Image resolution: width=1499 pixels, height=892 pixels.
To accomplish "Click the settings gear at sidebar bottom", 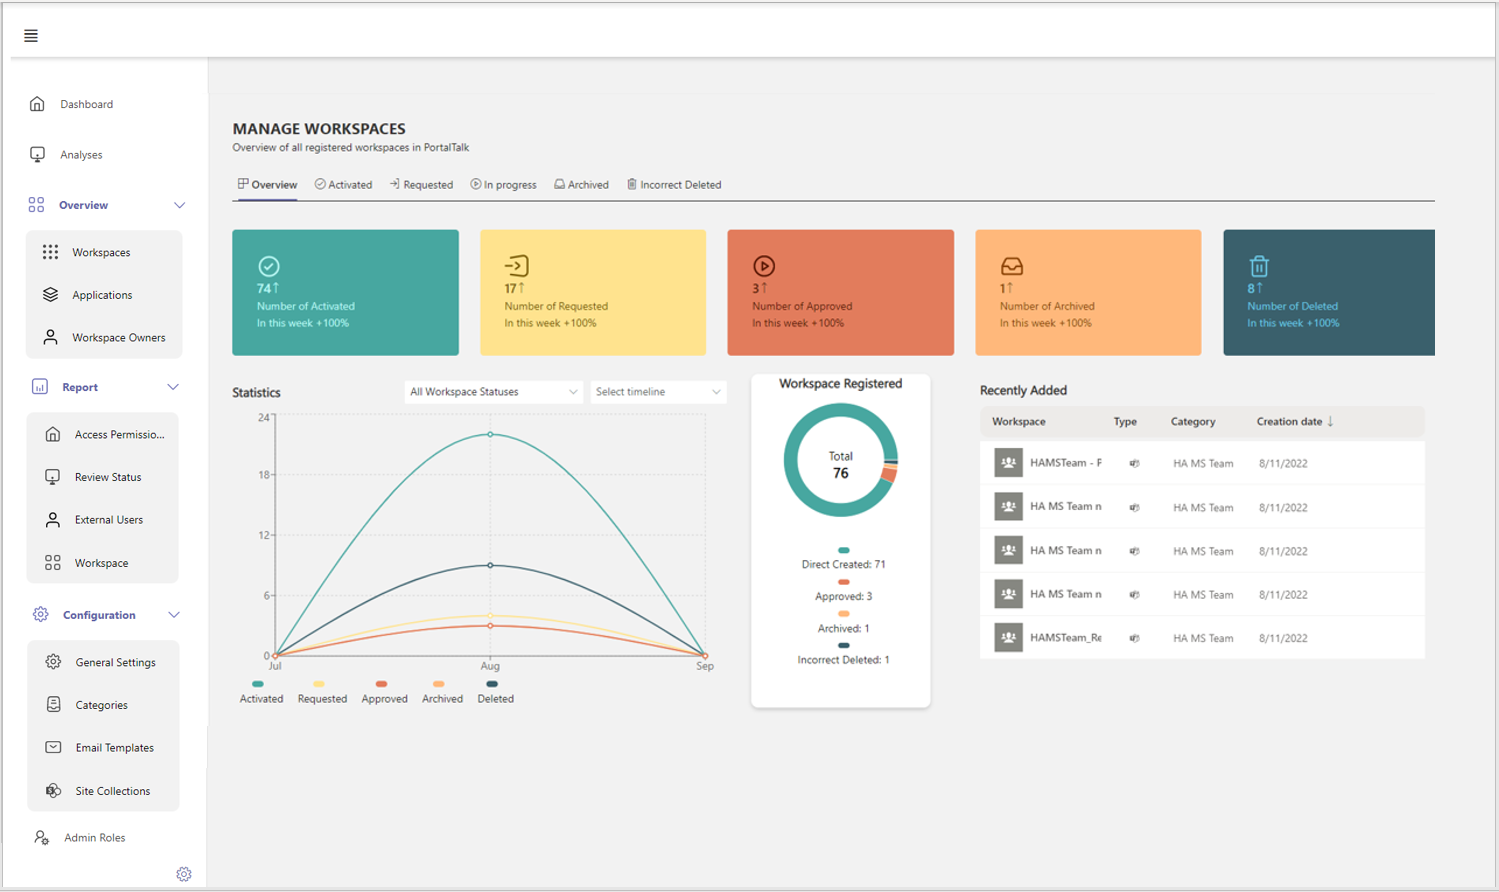I will point(184,874).
